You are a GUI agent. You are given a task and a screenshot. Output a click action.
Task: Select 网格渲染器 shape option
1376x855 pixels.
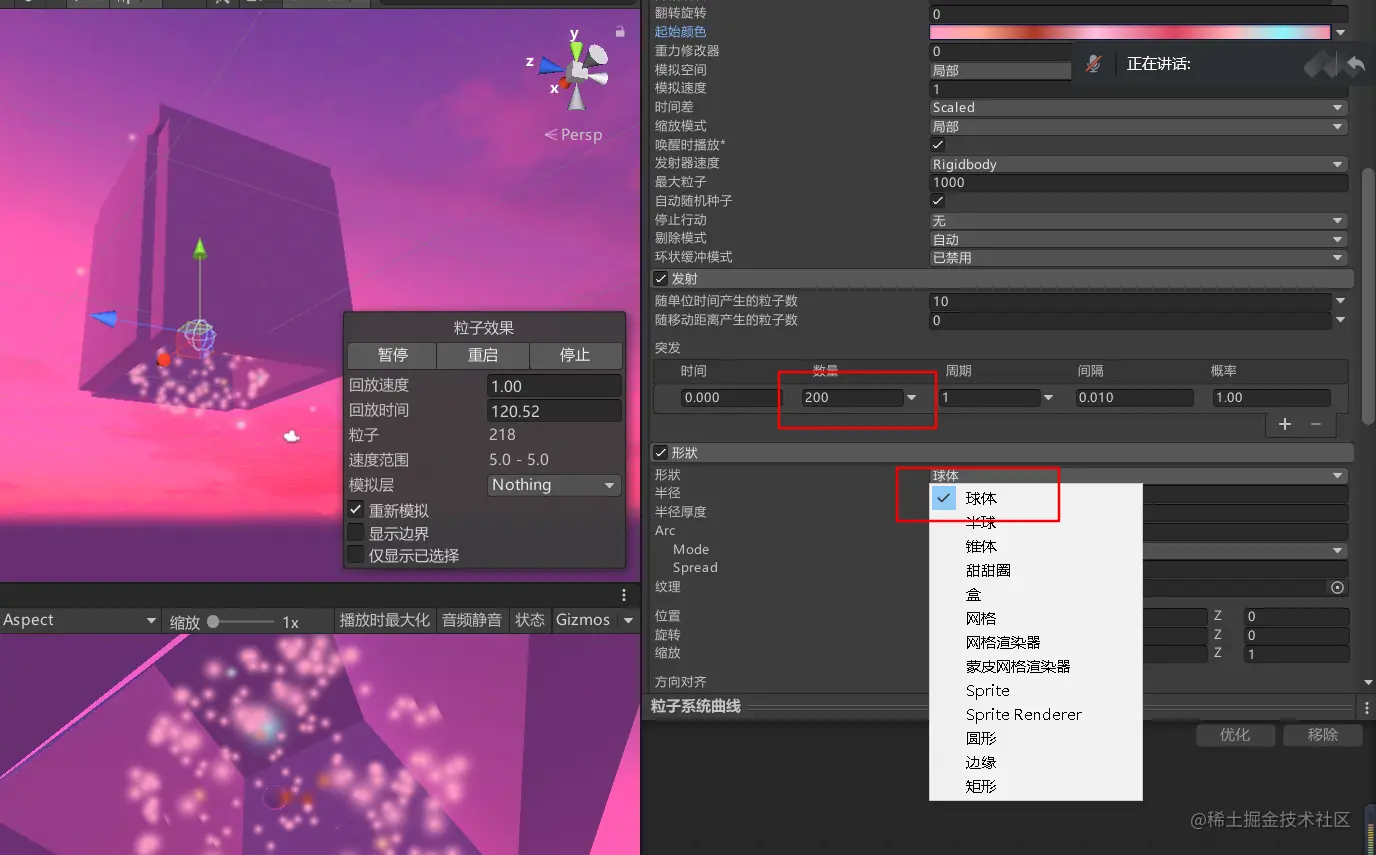[1036, 642]
